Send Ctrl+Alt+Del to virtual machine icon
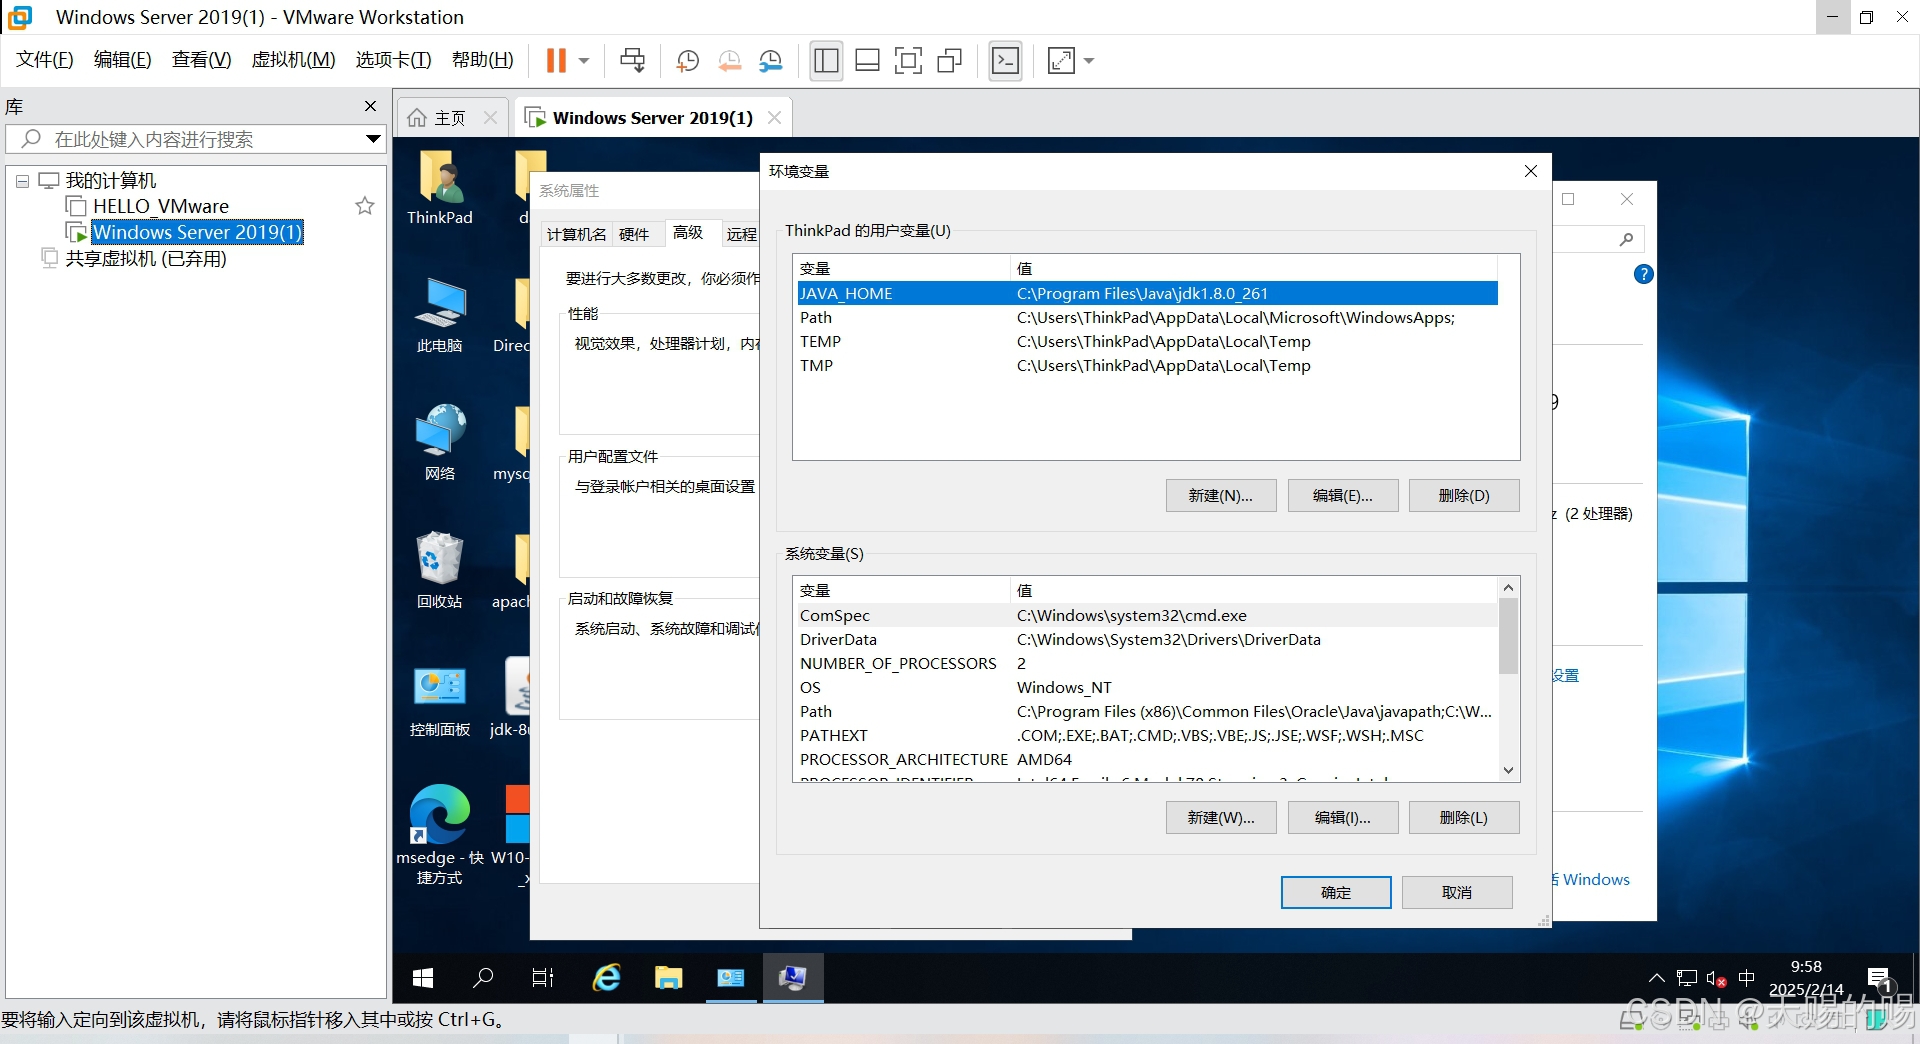1920x1044 pixels. [632, 61]
